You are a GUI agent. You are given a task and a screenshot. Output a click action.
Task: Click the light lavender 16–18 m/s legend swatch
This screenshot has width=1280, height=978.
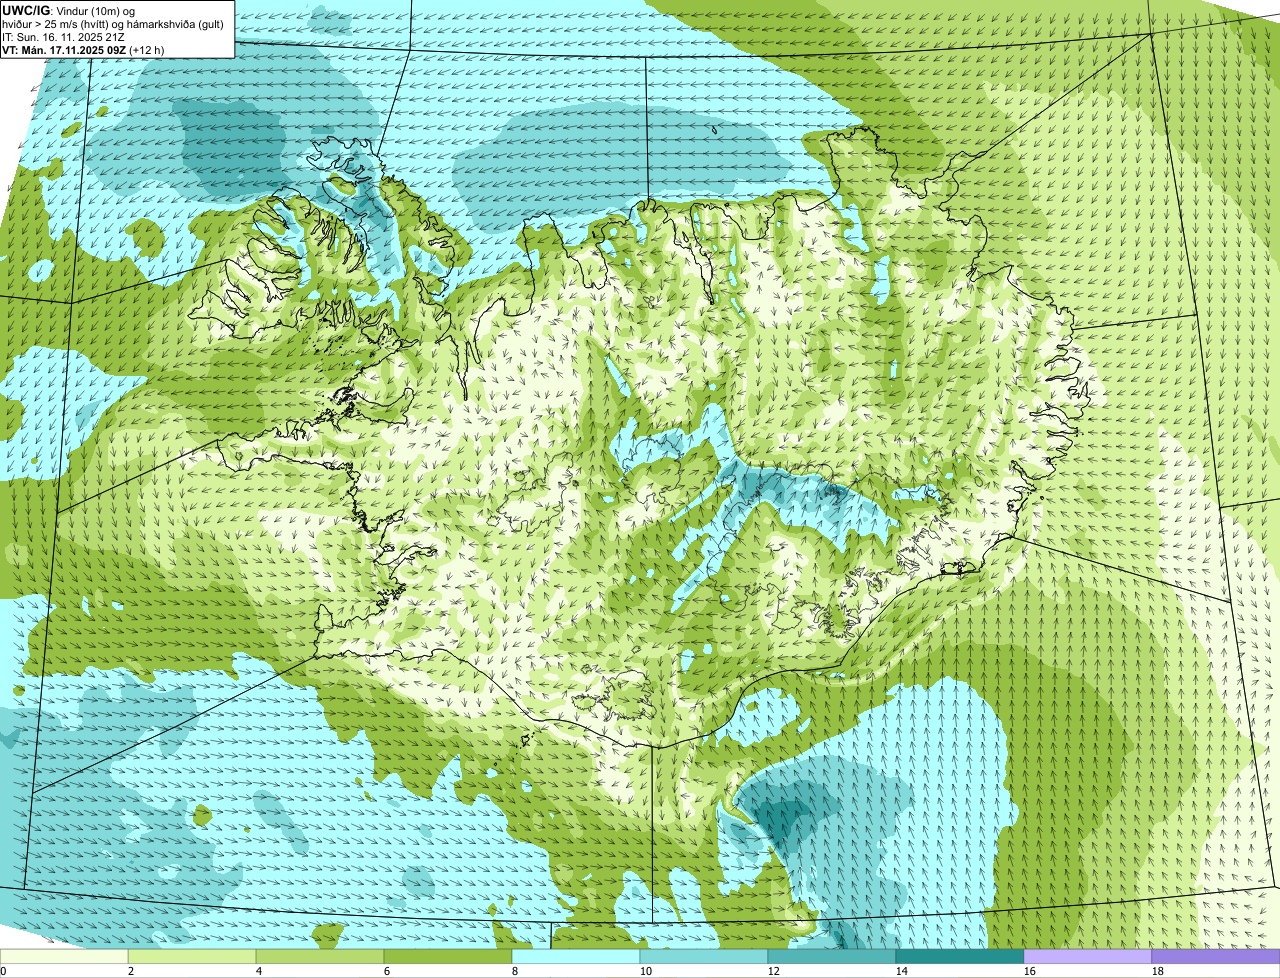pyautogui.click(x=1088, y=957)
